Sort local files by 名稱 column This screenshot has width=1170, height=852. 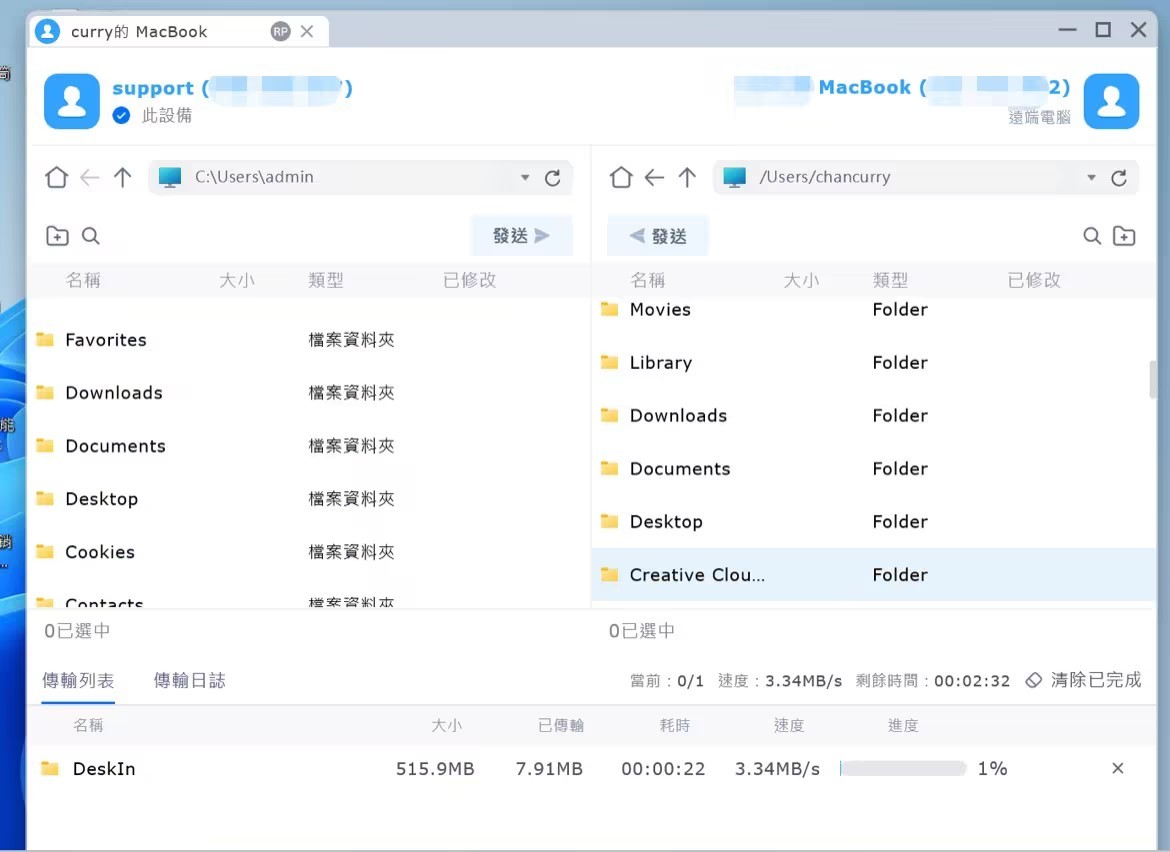point(83,280)
